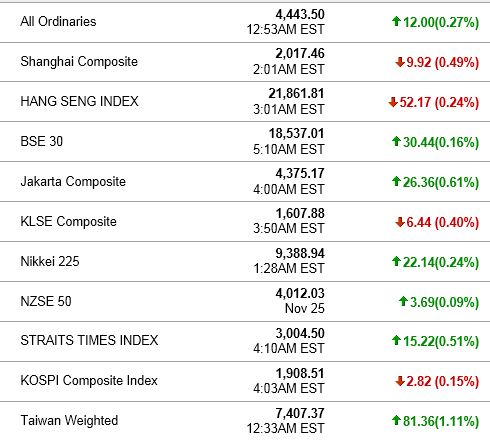Click the red down arrow for Shanghai Composite
The width and height of the screenshot is (490, 448).
pyautogui.click(x=400, y=62)
